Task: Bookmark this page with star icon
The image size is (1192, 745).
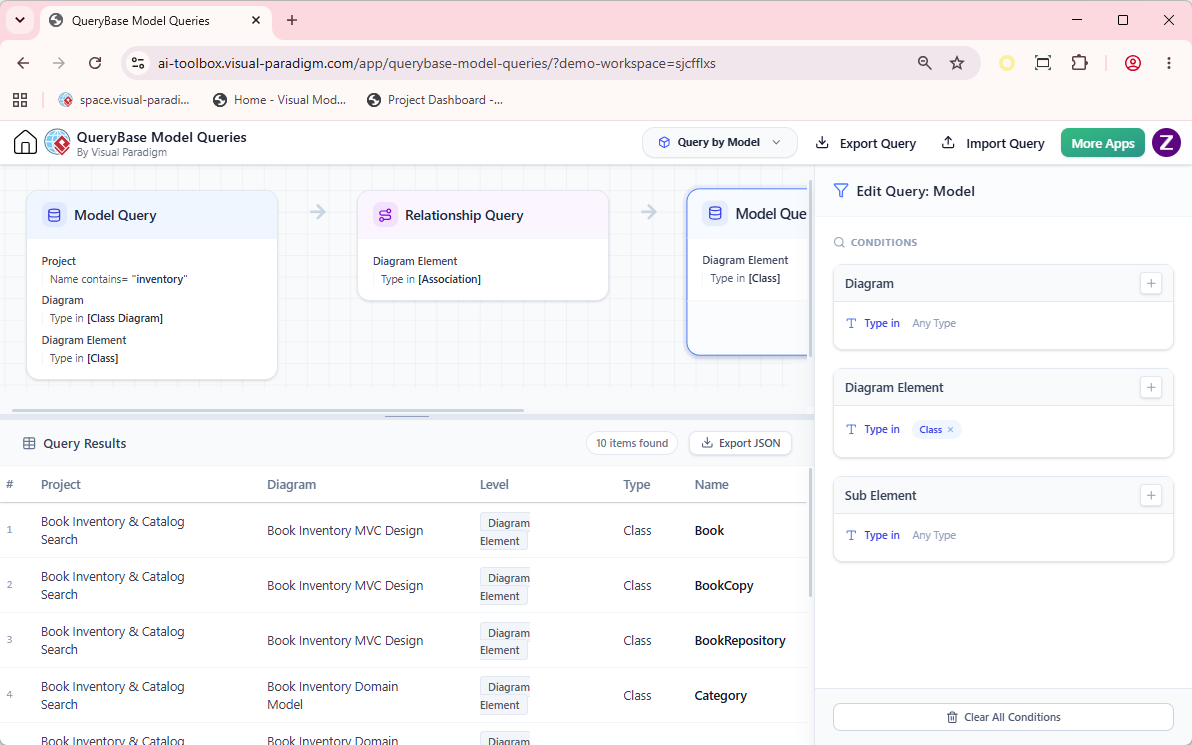Action: tap(957, 63)
